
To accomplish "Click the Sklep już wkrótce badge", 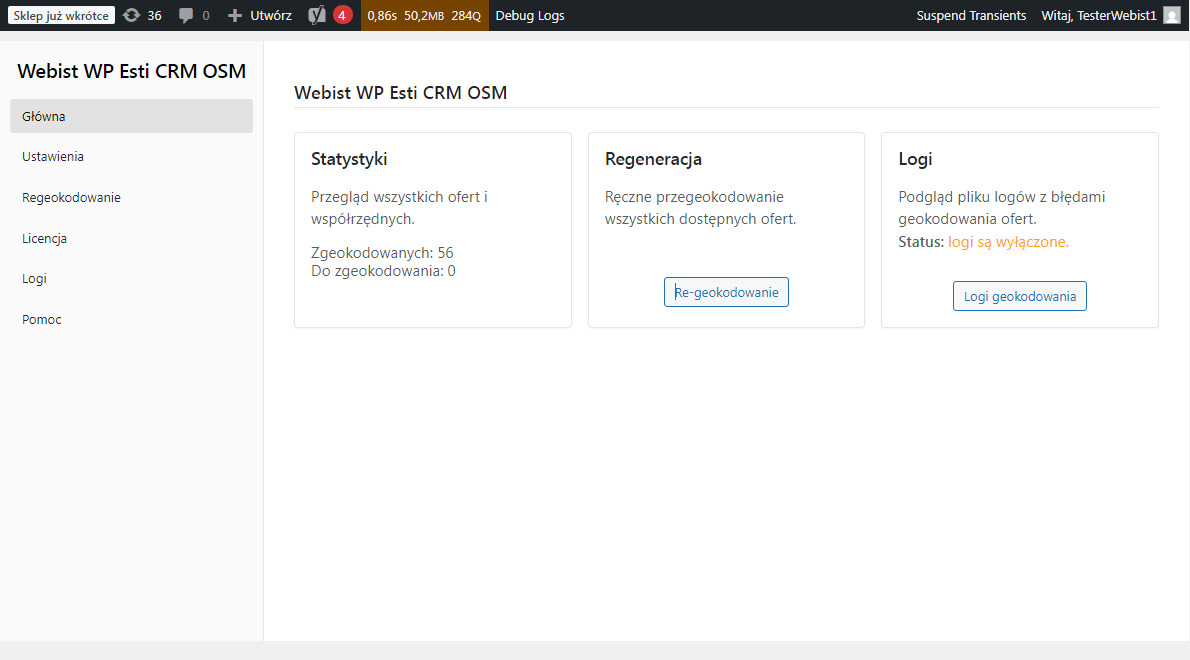I will tap(61, 16).
